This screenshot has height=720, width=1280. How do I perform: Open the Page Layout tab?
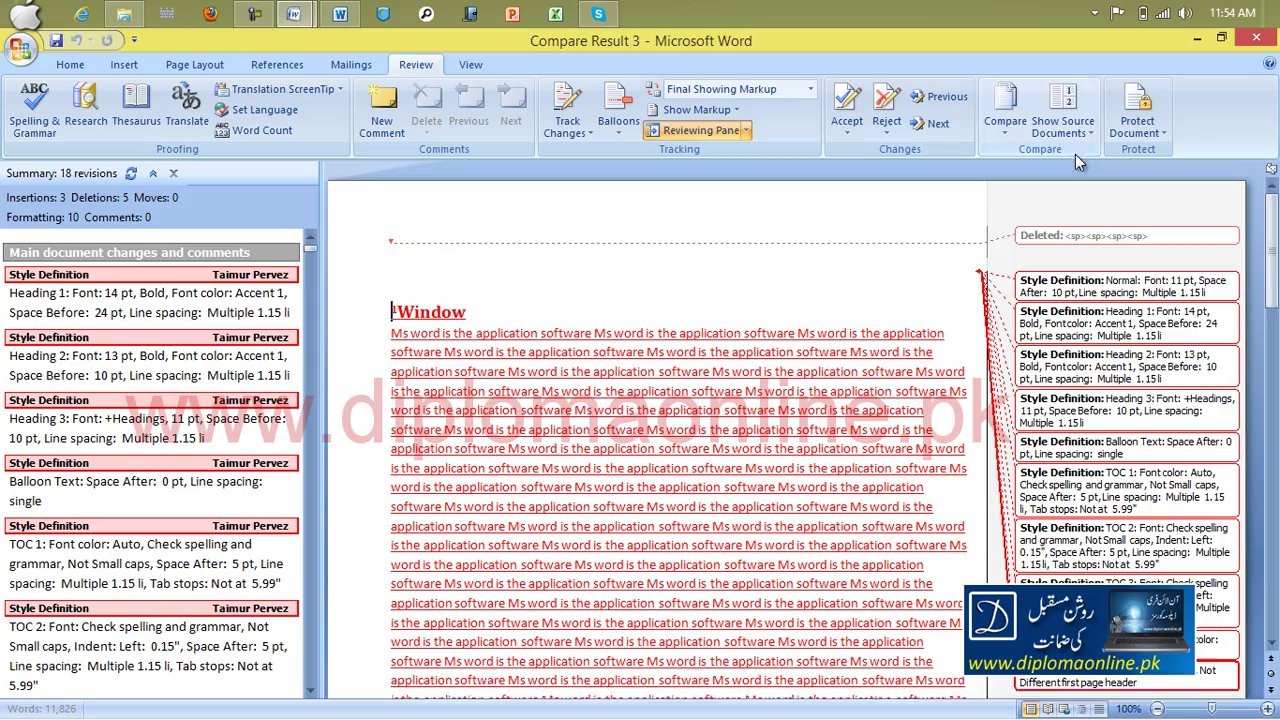[194, 65]
